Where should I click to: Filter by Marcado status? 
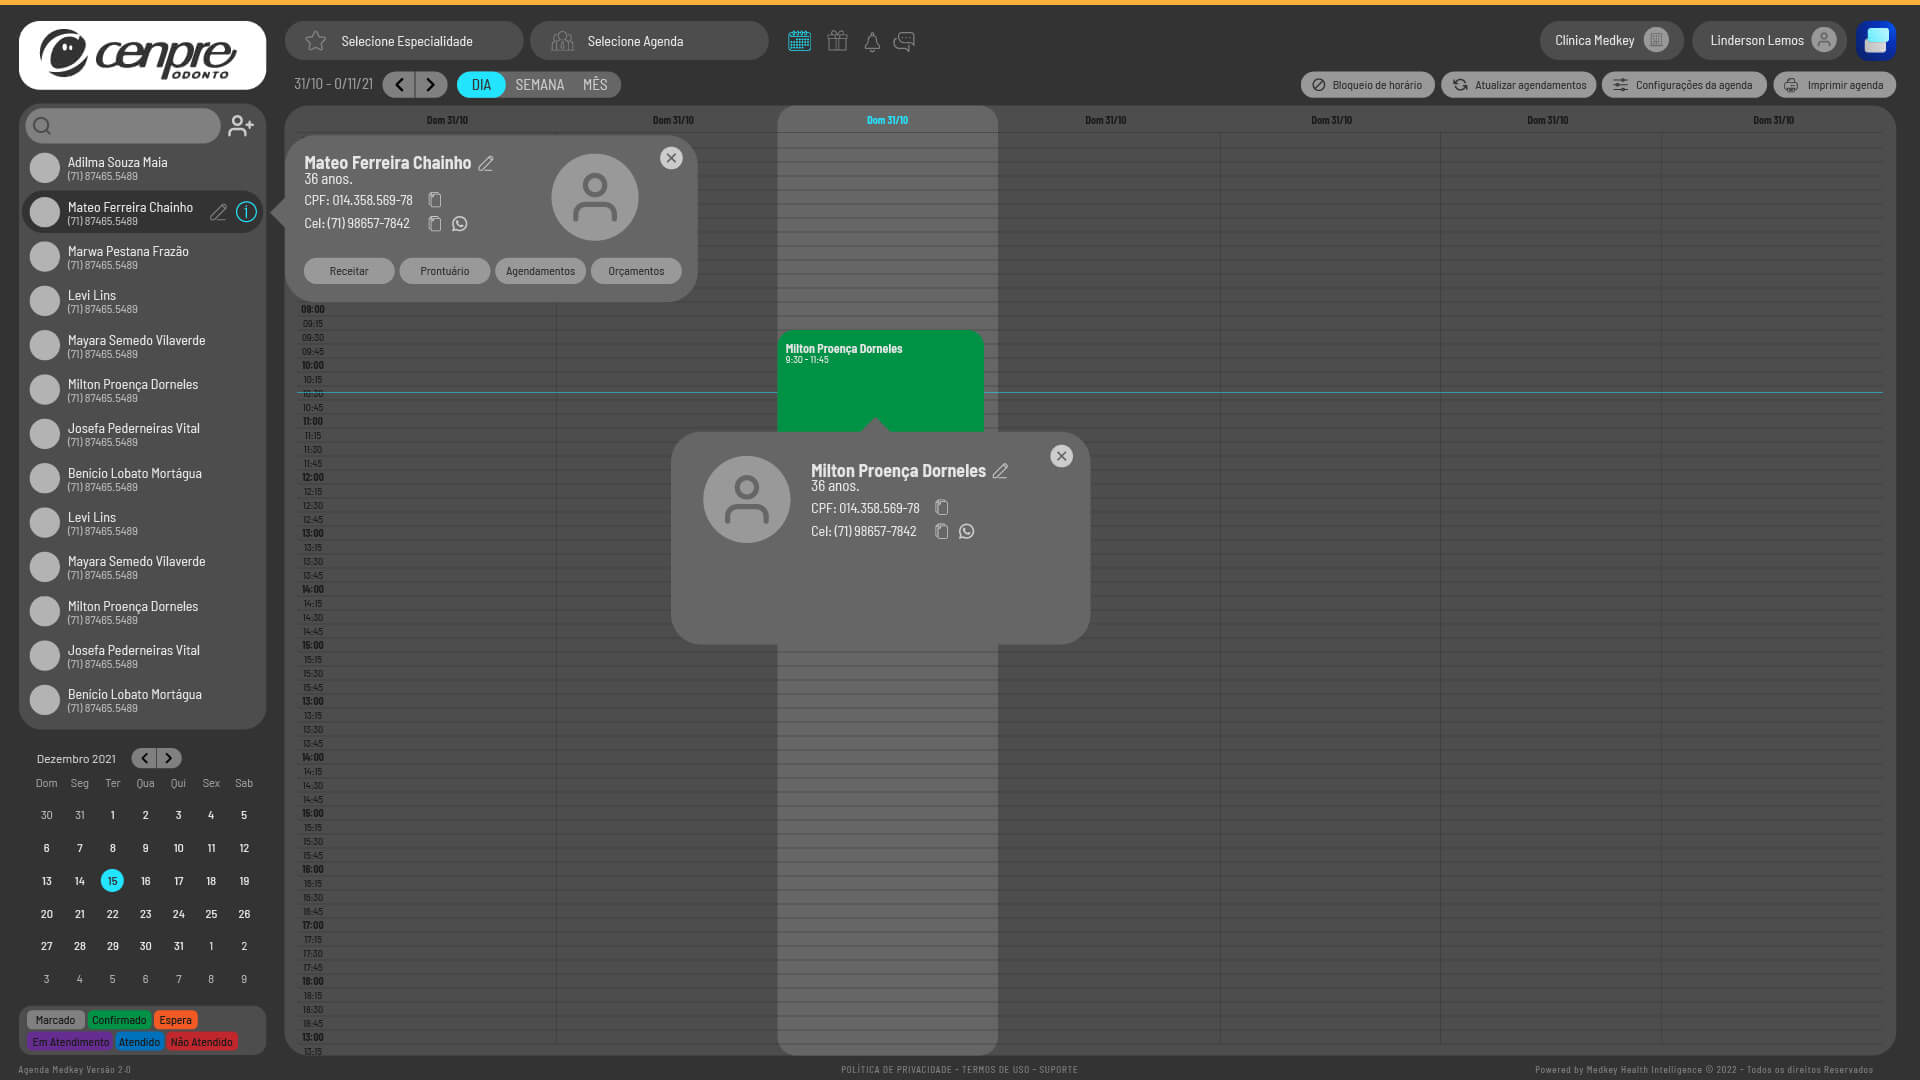click(x=55, y=1020)
